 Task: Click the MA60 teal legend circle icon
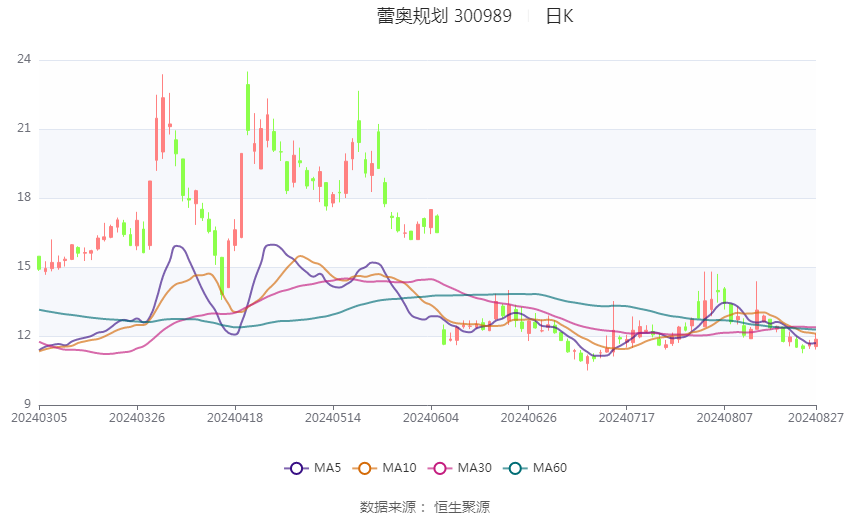point(516,468)
